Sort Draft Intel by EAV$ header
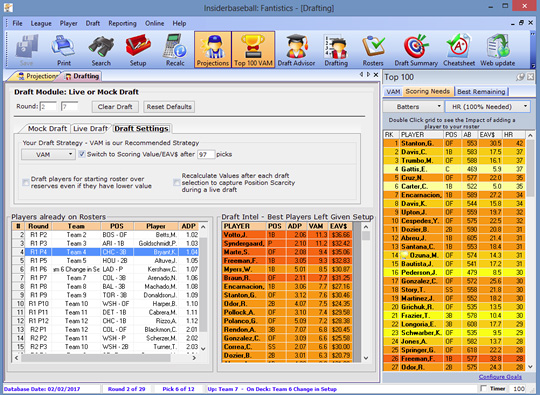Viewport: 540px width, 395px height. tap(340, 226)
